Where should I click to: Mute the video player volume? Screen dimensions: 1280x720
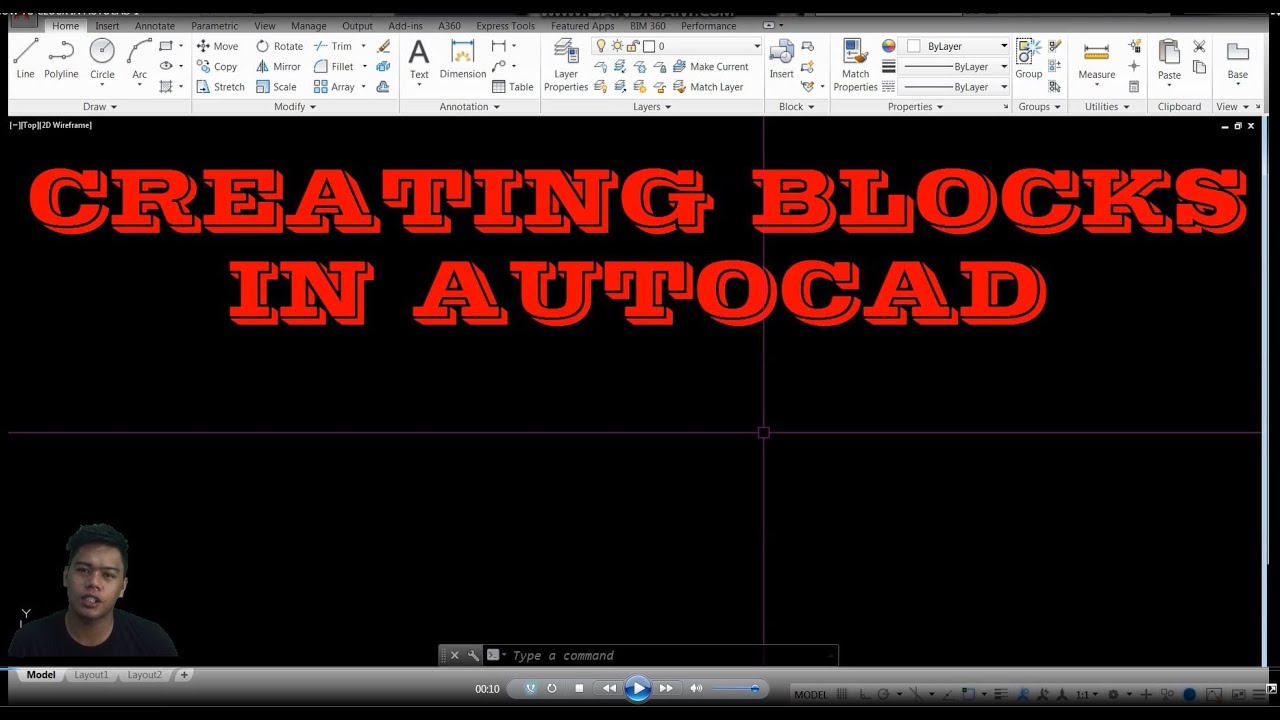tap(696, 688)
